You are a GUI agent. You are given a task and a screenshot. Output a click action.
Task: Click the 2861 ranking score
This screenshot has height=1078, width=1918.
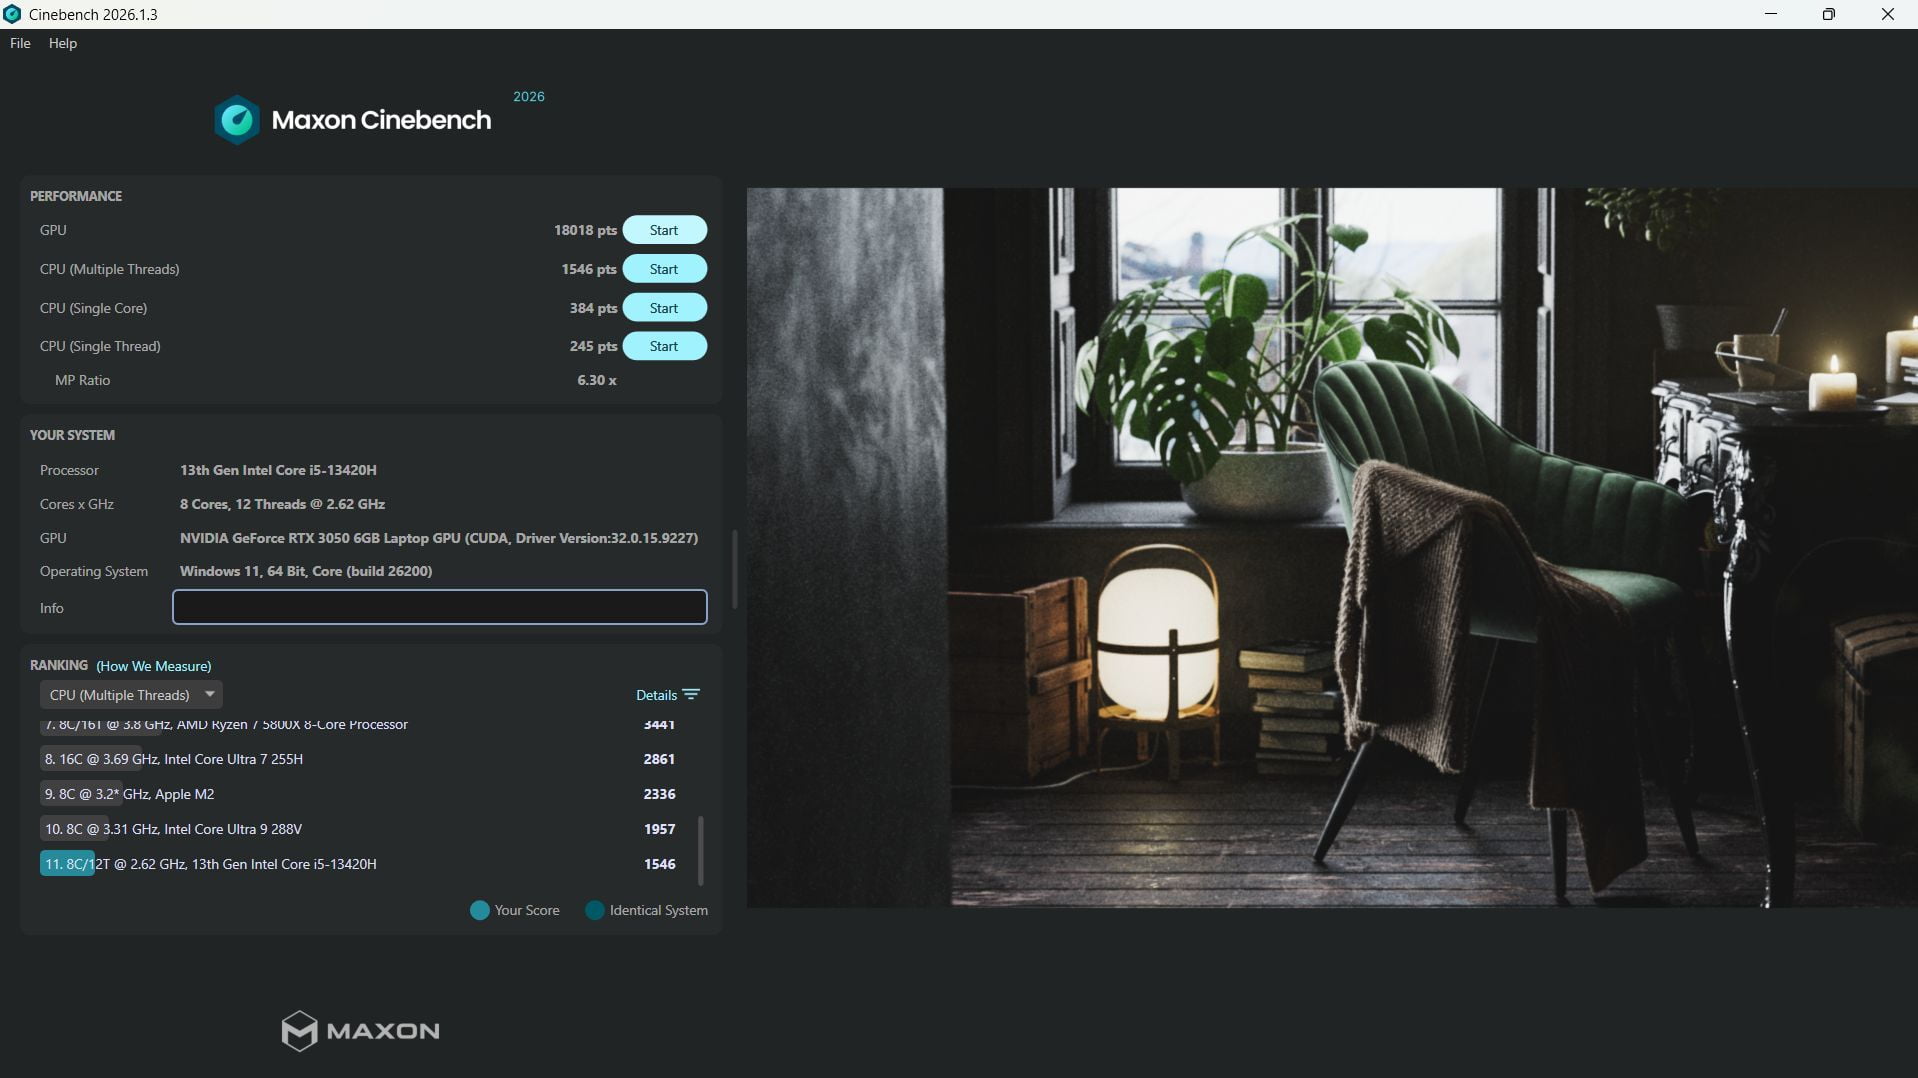[659, 759]
